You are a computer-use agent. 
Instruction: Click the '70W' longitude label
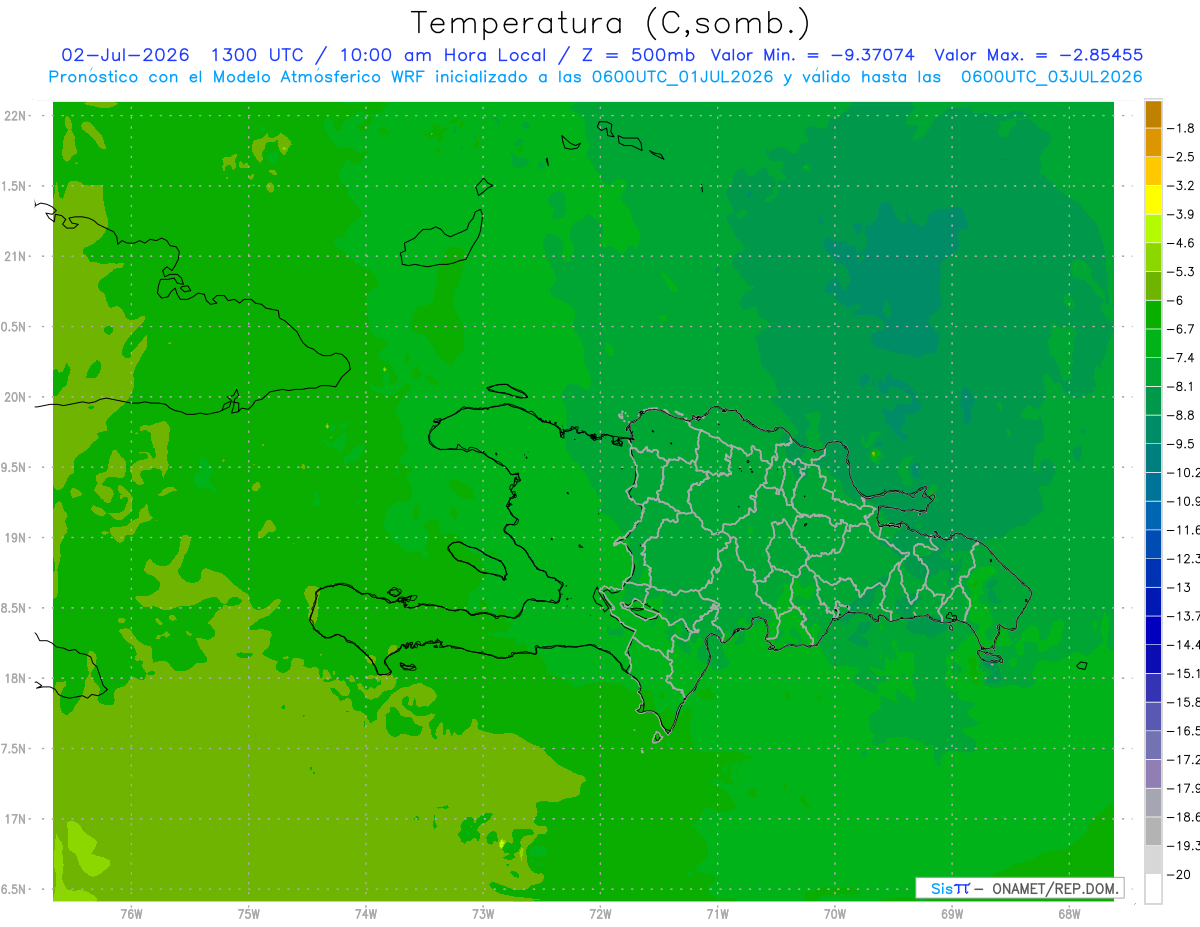tap(835, 913)
